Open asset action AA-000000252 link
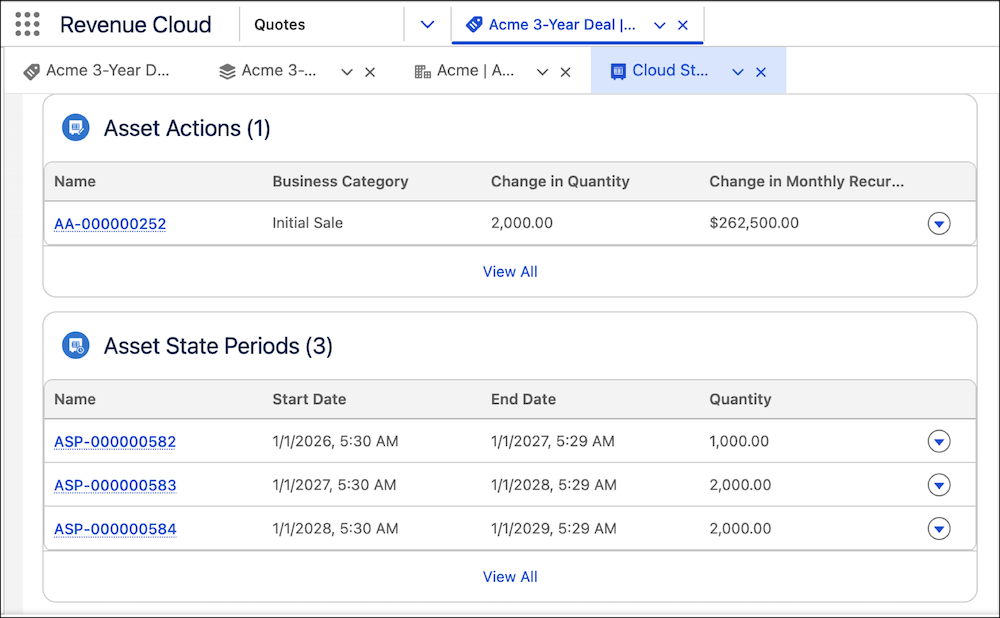The height and width of the screenshot is (618, 1000). click(110, 224)
